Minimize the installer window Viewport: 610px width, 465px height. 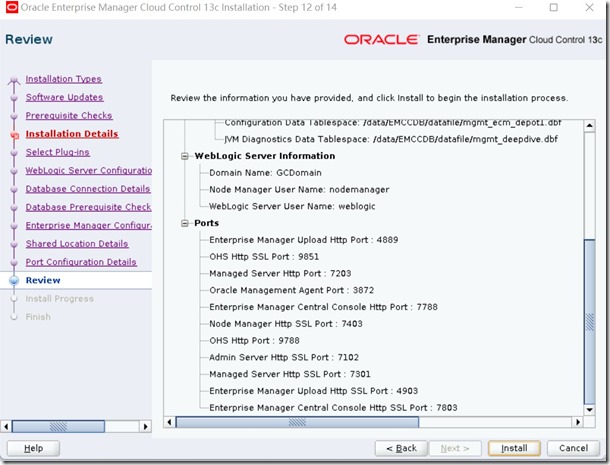tap(519, 7)
